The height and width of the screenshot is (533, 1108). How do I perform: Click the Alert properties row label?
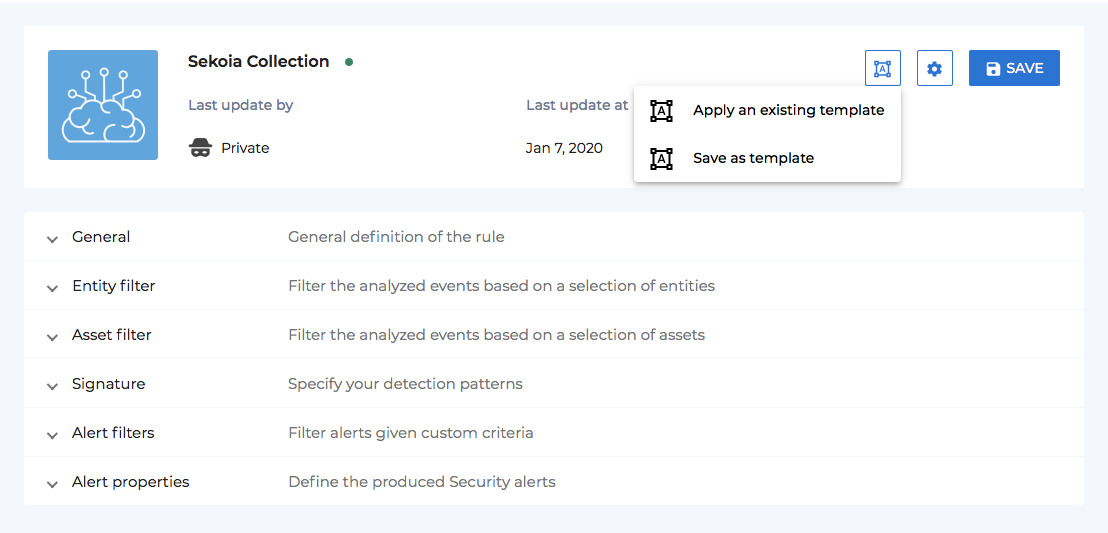tap(131, 482)
